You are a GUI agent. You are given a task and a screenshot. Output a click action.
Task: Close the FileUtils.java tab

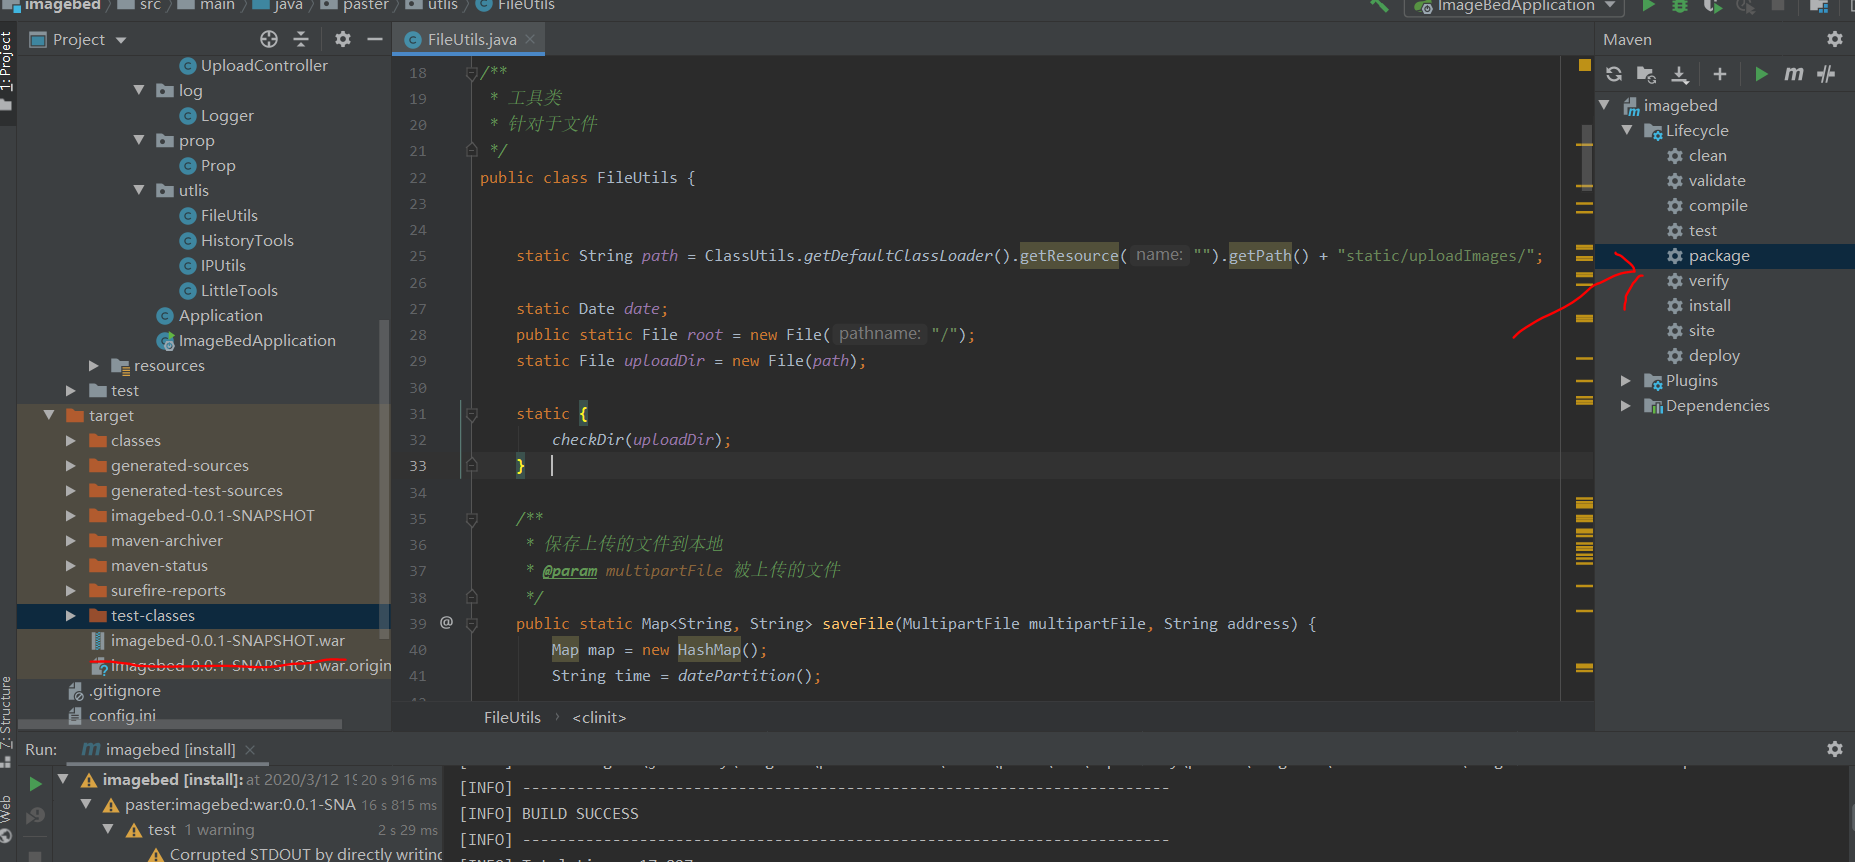pos(530,39)
